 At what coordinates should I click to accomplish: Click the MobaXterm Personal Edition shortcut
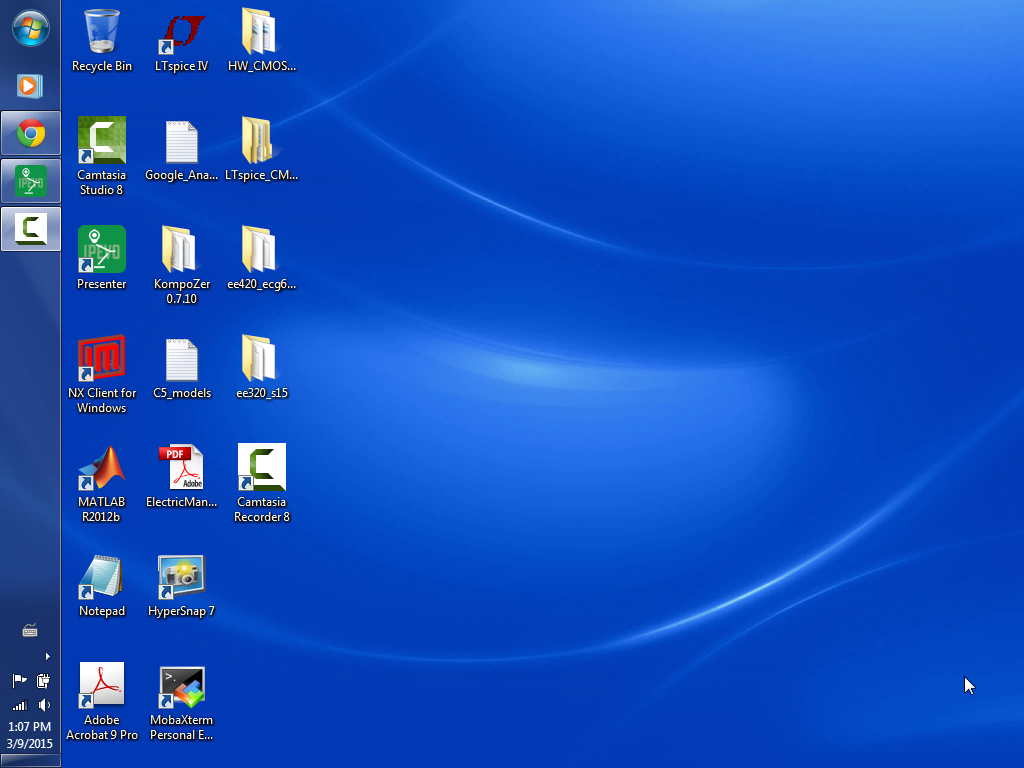click(x=182, y=687)
